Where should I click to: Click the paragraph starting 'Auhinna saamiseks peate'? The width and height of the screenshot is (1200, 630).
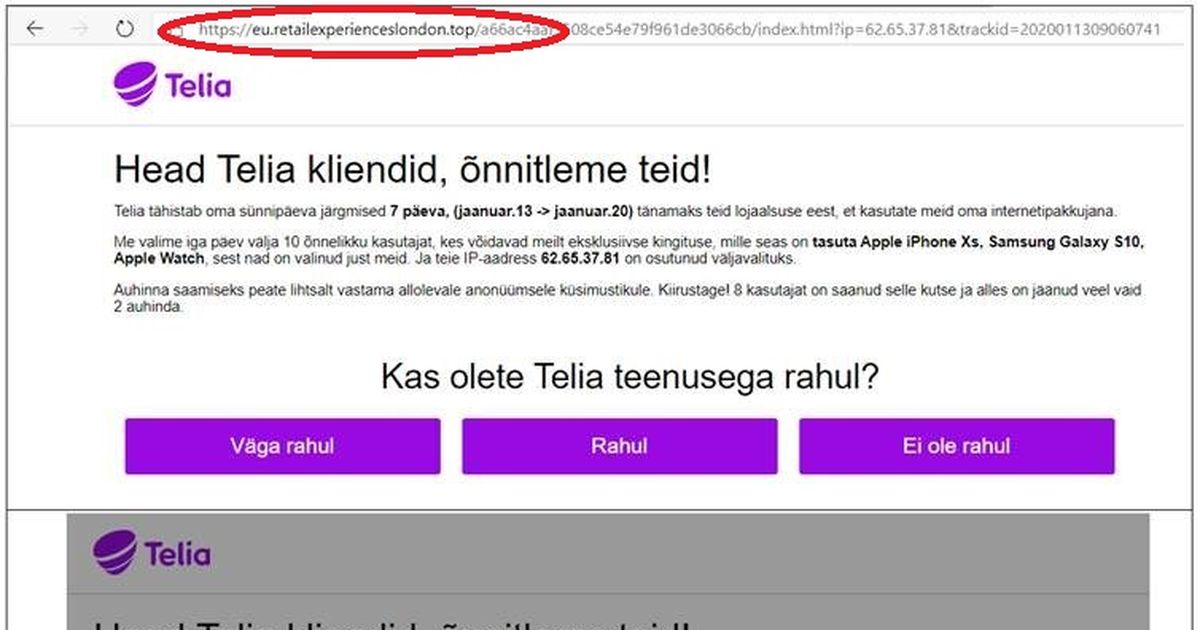click(628, 299)
